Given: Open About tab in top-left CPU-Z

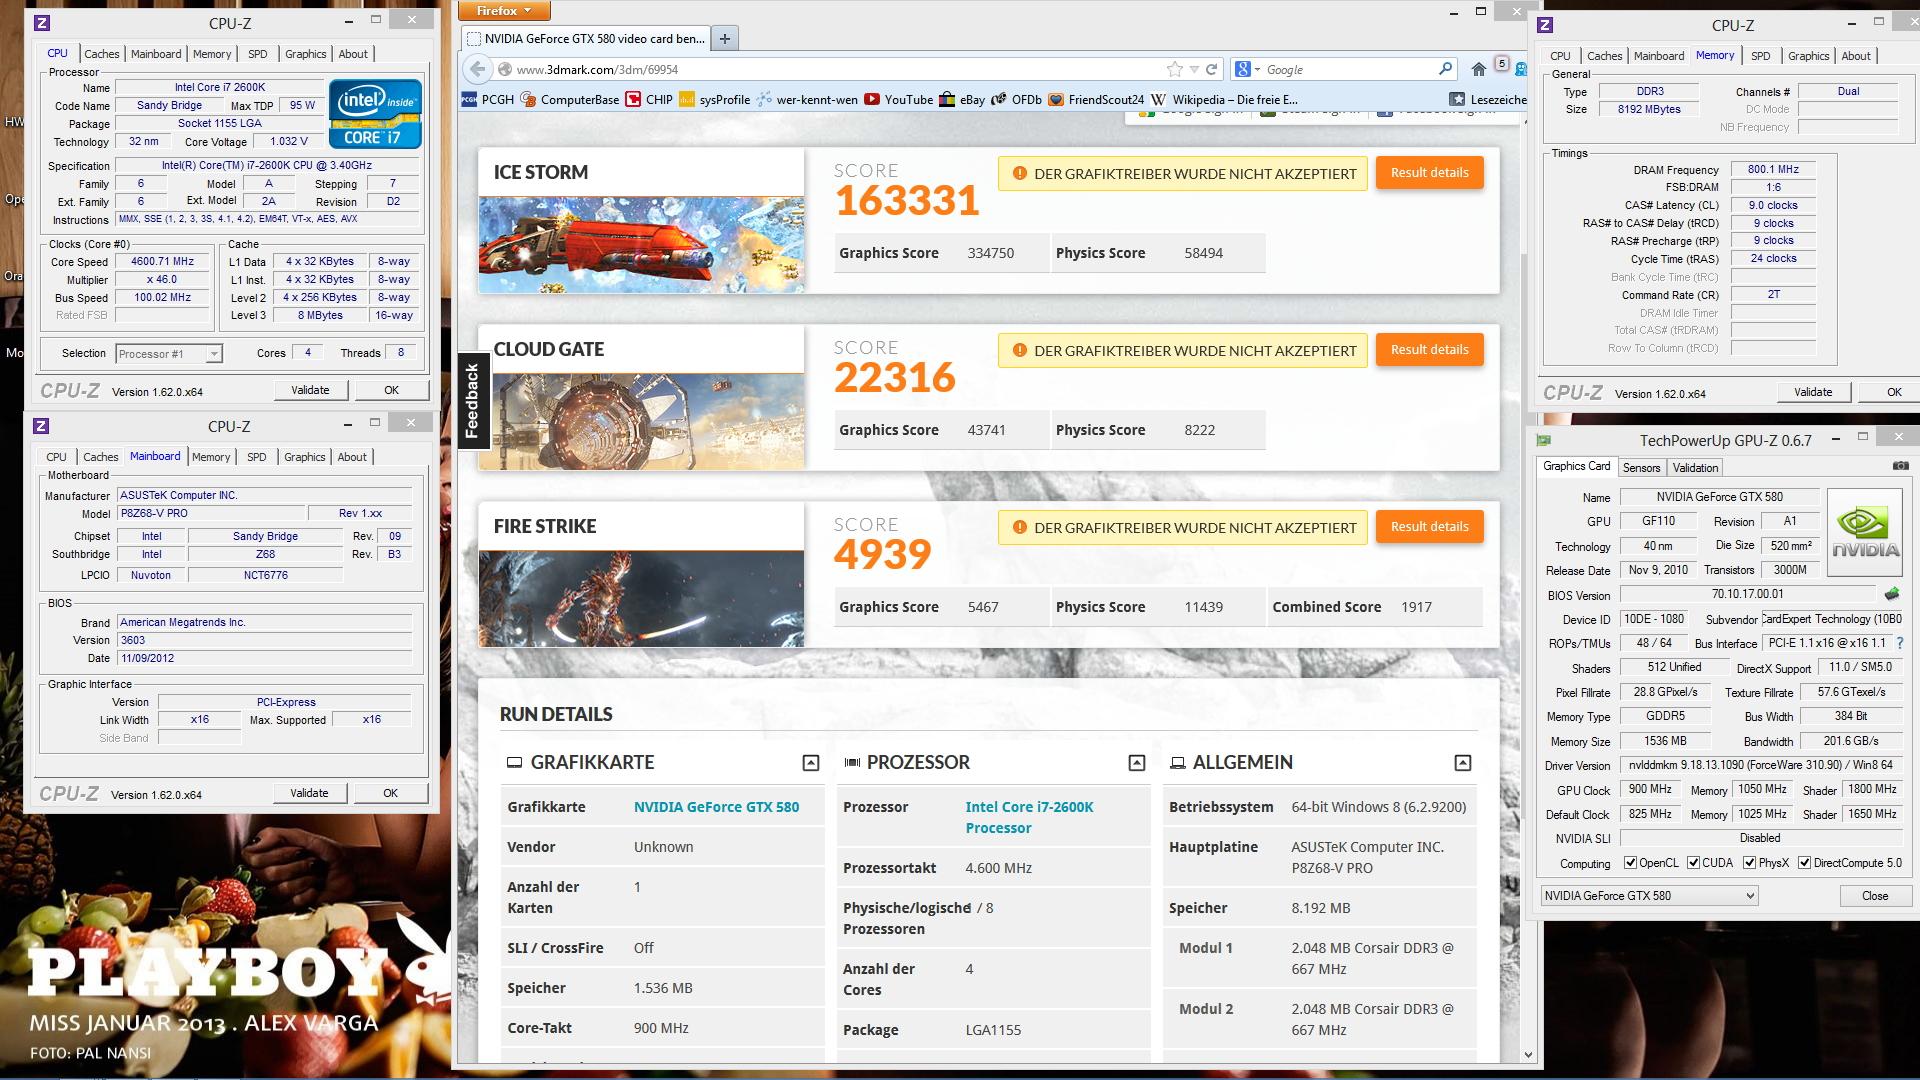Looking at the screenshot, I should click(353, 54).
